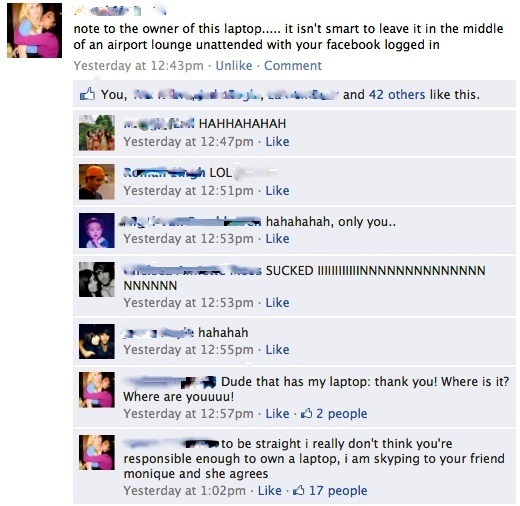This screenshot has height=506, width=520.
Task: Like the 12:51pm LOL comment
Action: point(277,191)
